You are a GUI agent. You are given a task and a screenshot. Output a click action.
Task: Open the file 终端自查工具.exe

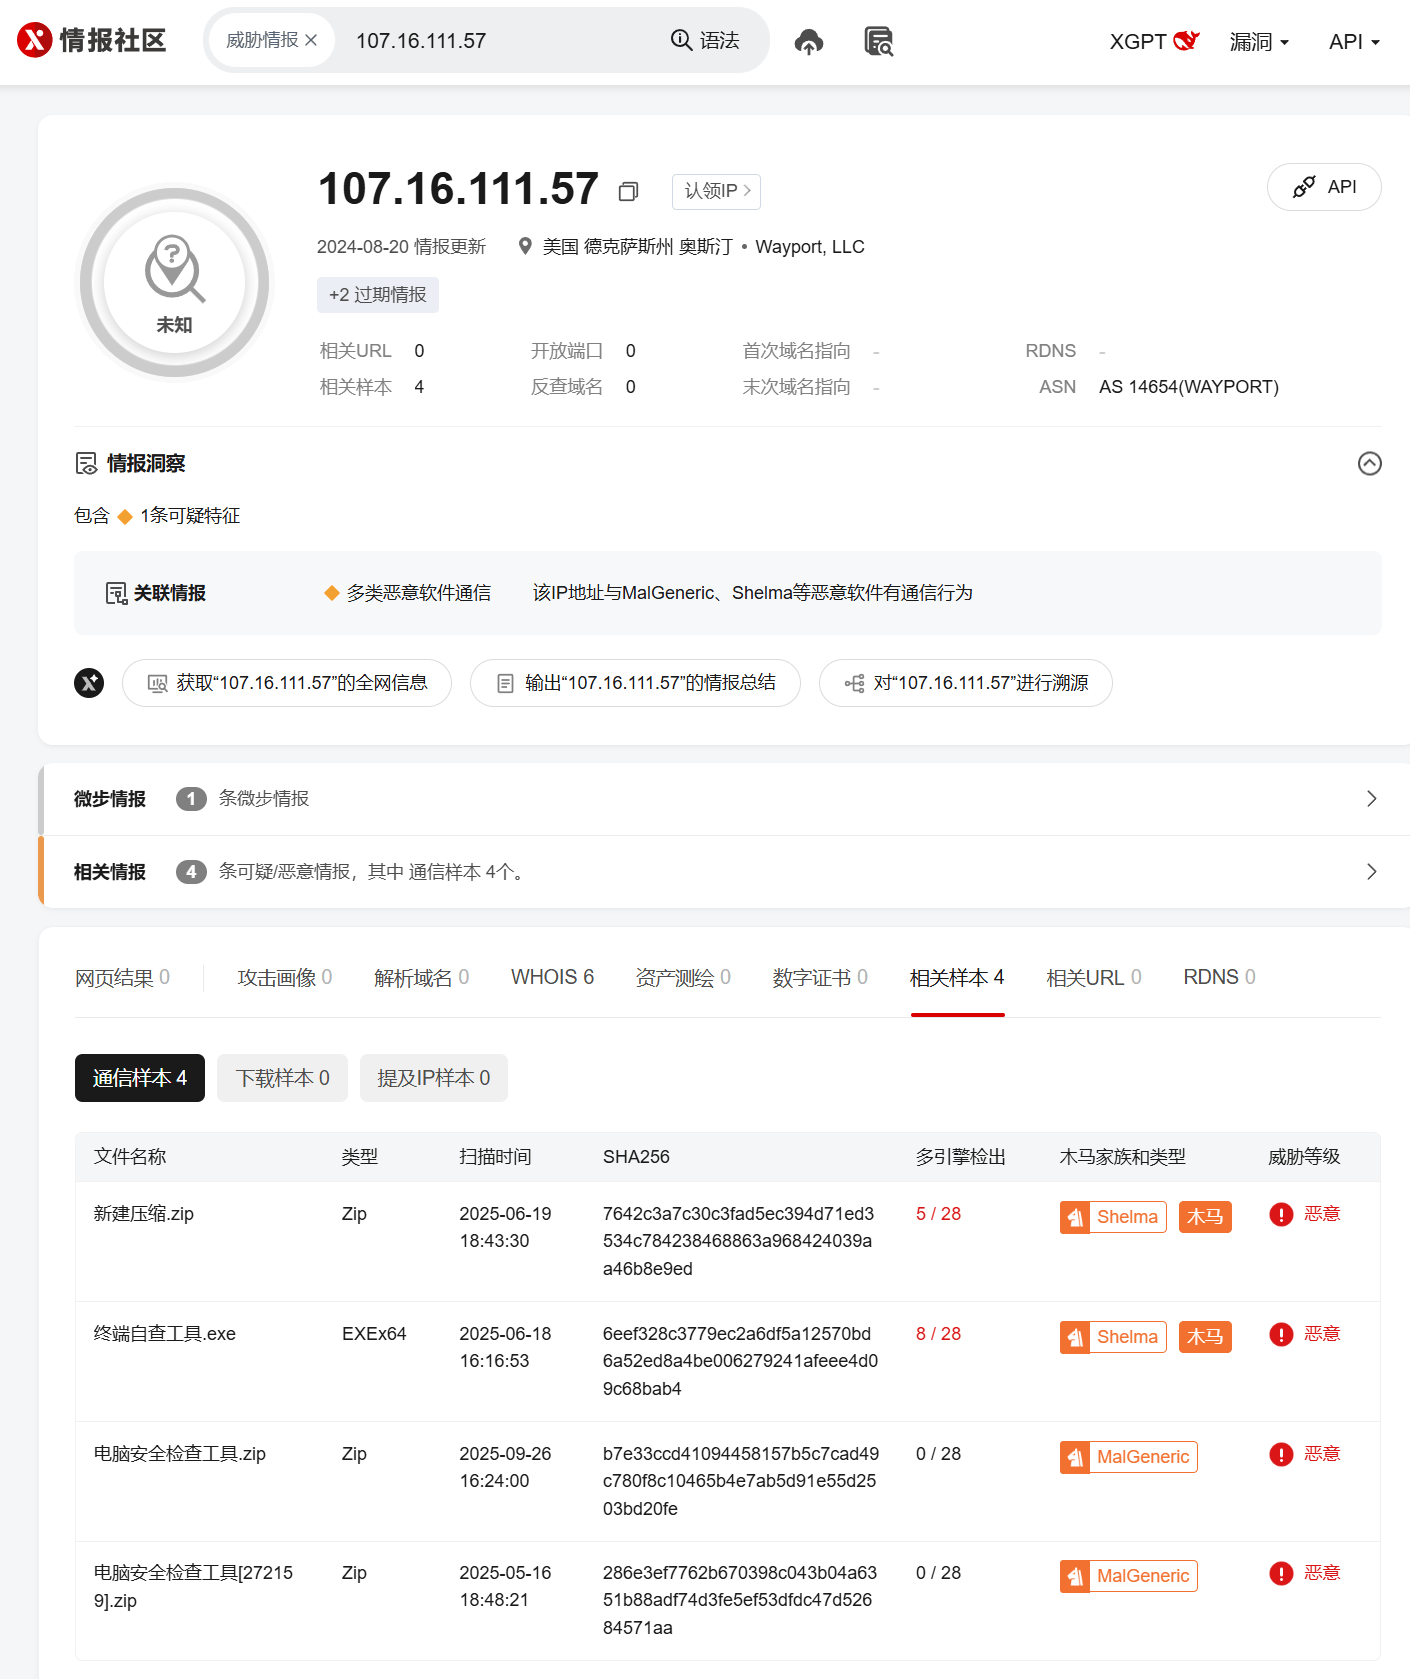tap(165, 1334)
